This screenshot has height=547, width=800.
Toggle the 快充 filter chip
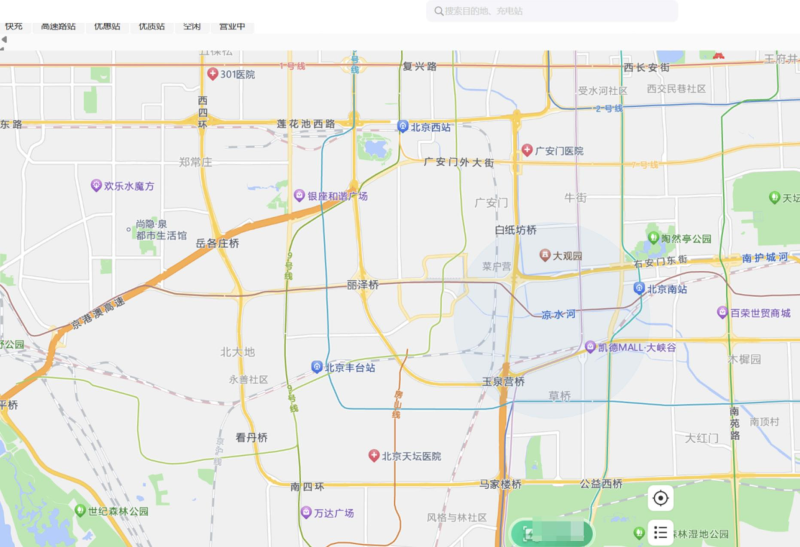click(14, 27)
